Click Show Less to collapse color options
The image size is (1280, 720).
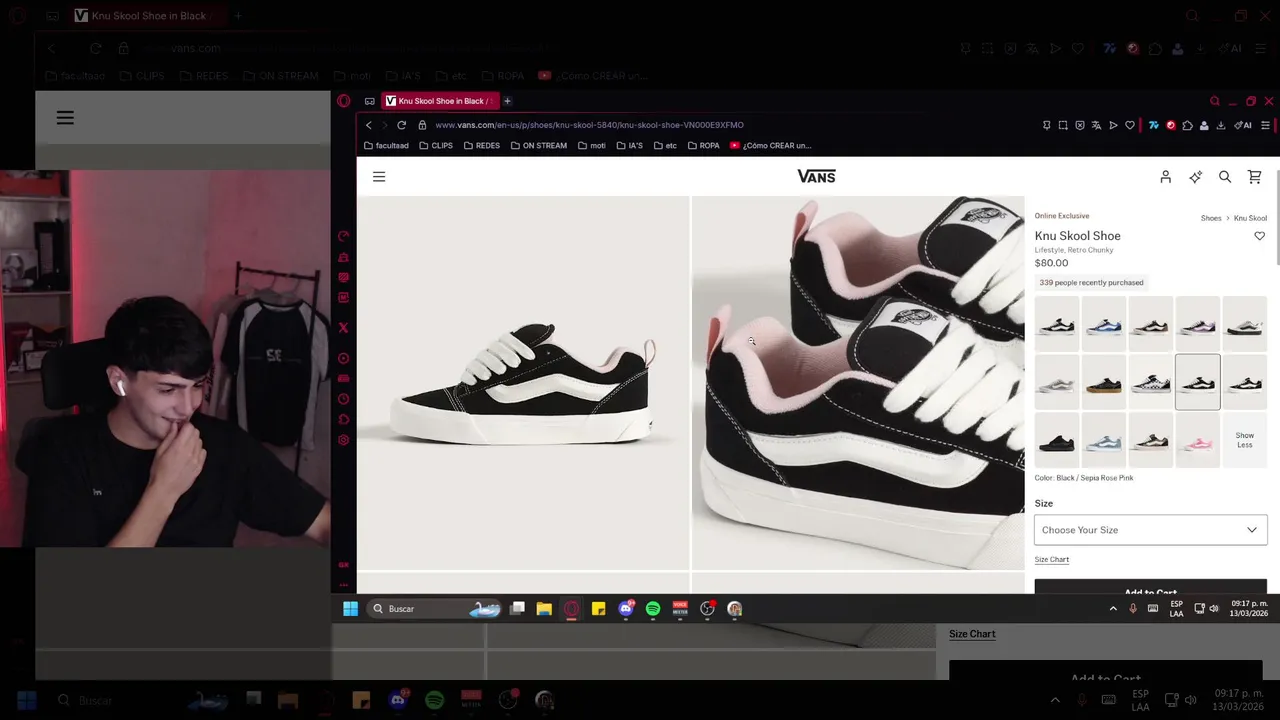click(x=1244, y=440)
